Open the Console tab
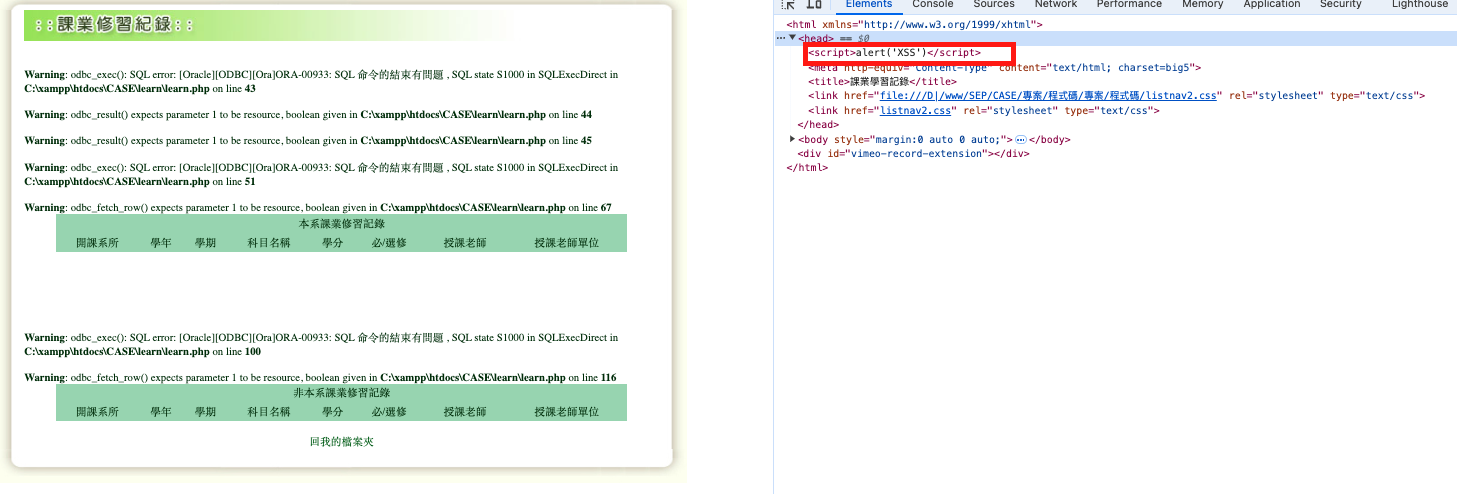 (x=932, y=5)
